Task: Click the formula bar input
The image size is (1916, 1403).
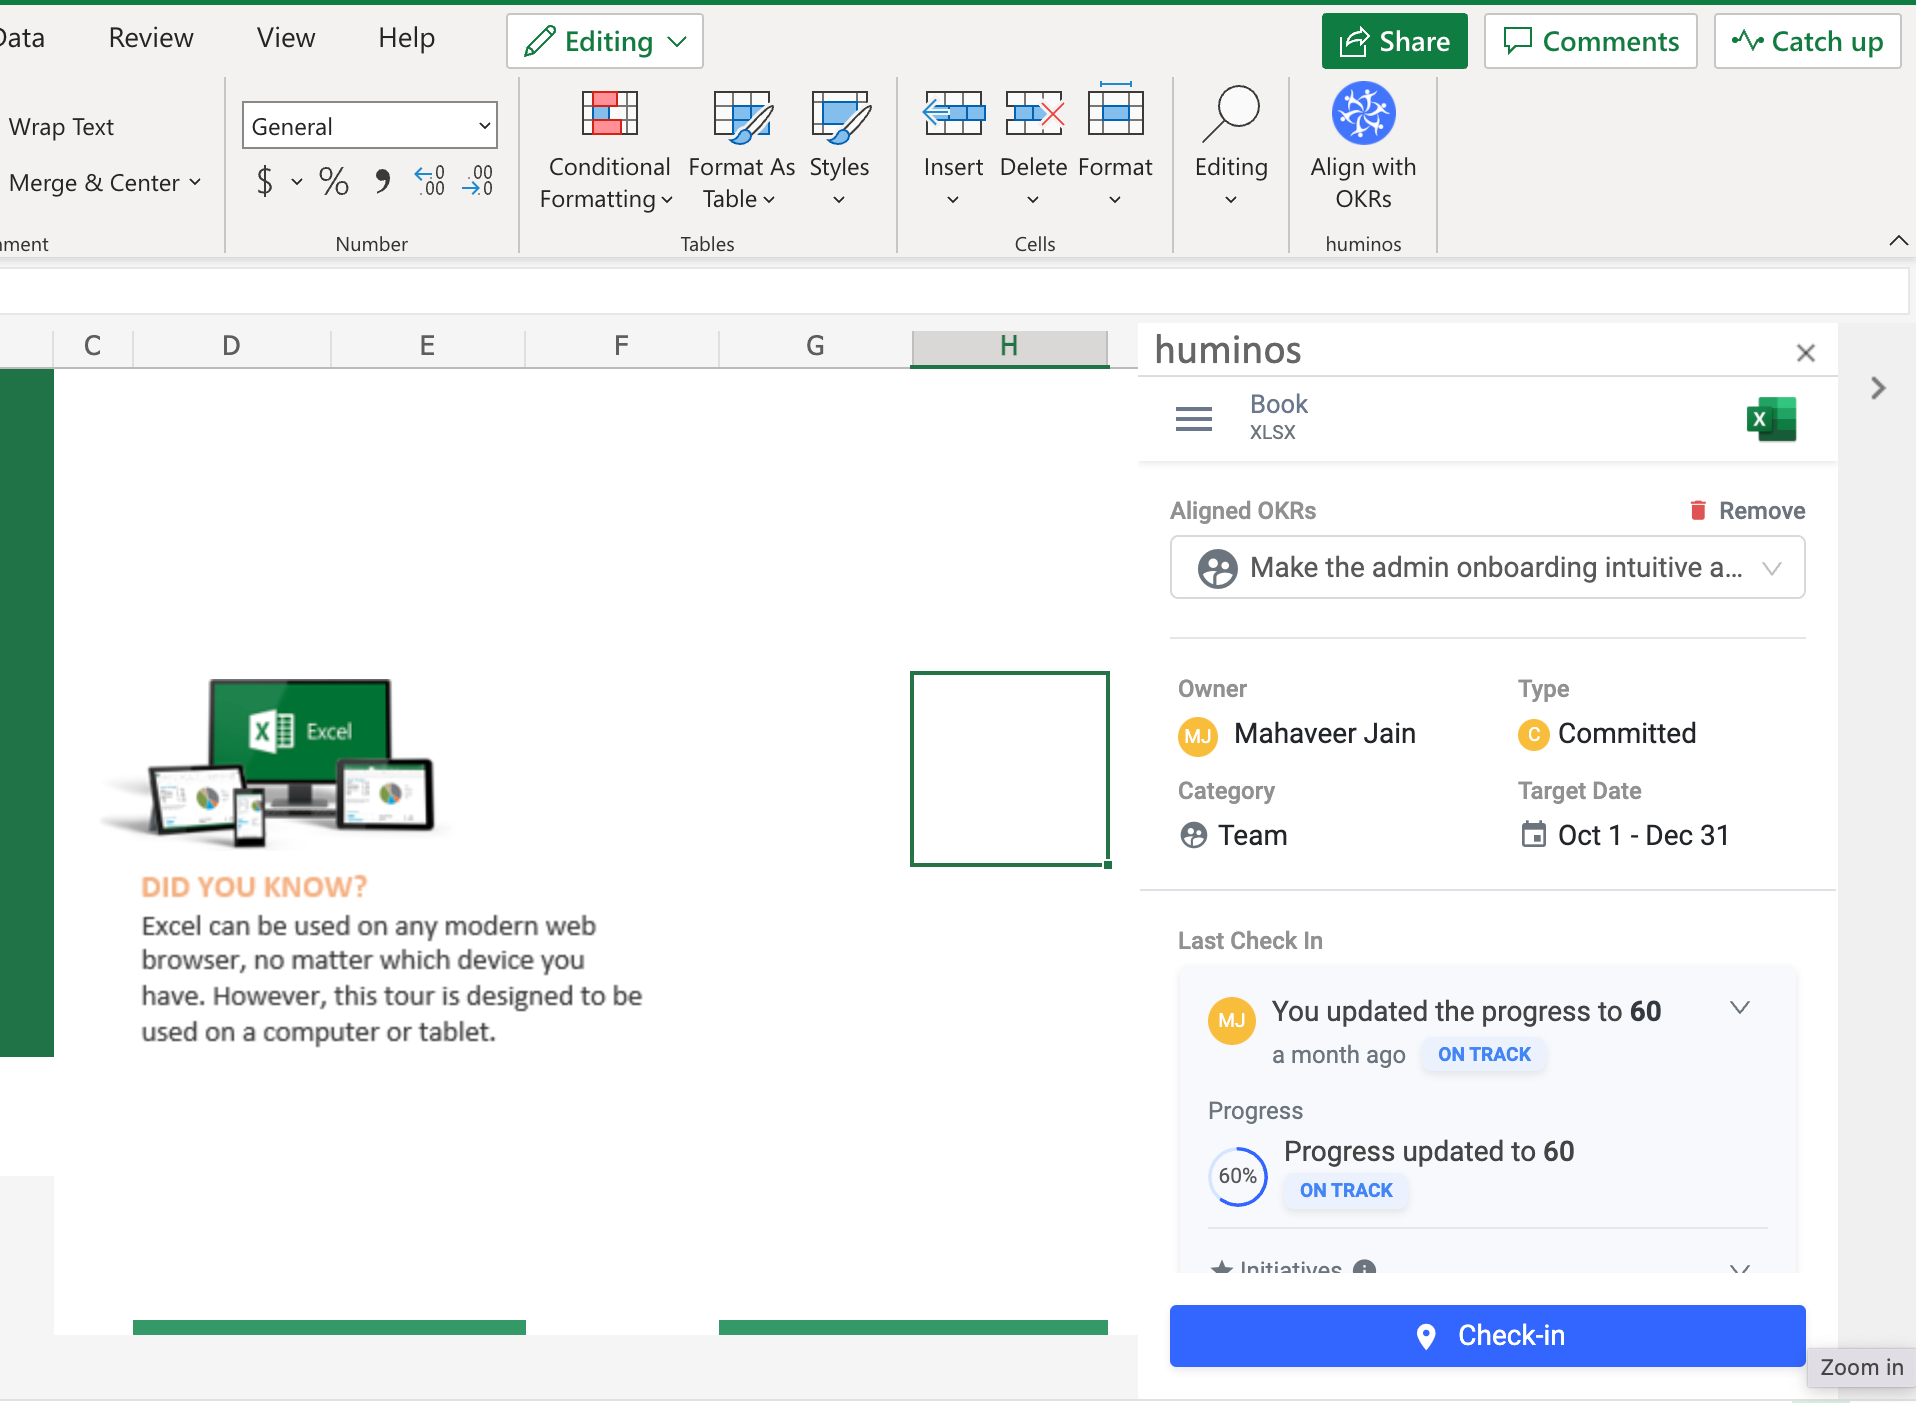Action: tap(952, 292)
